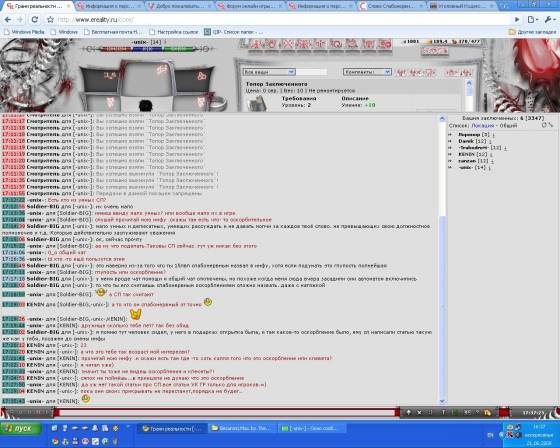Click the Go arrow beside the address bar
This screenshot has height=448, width=560.
517,20
